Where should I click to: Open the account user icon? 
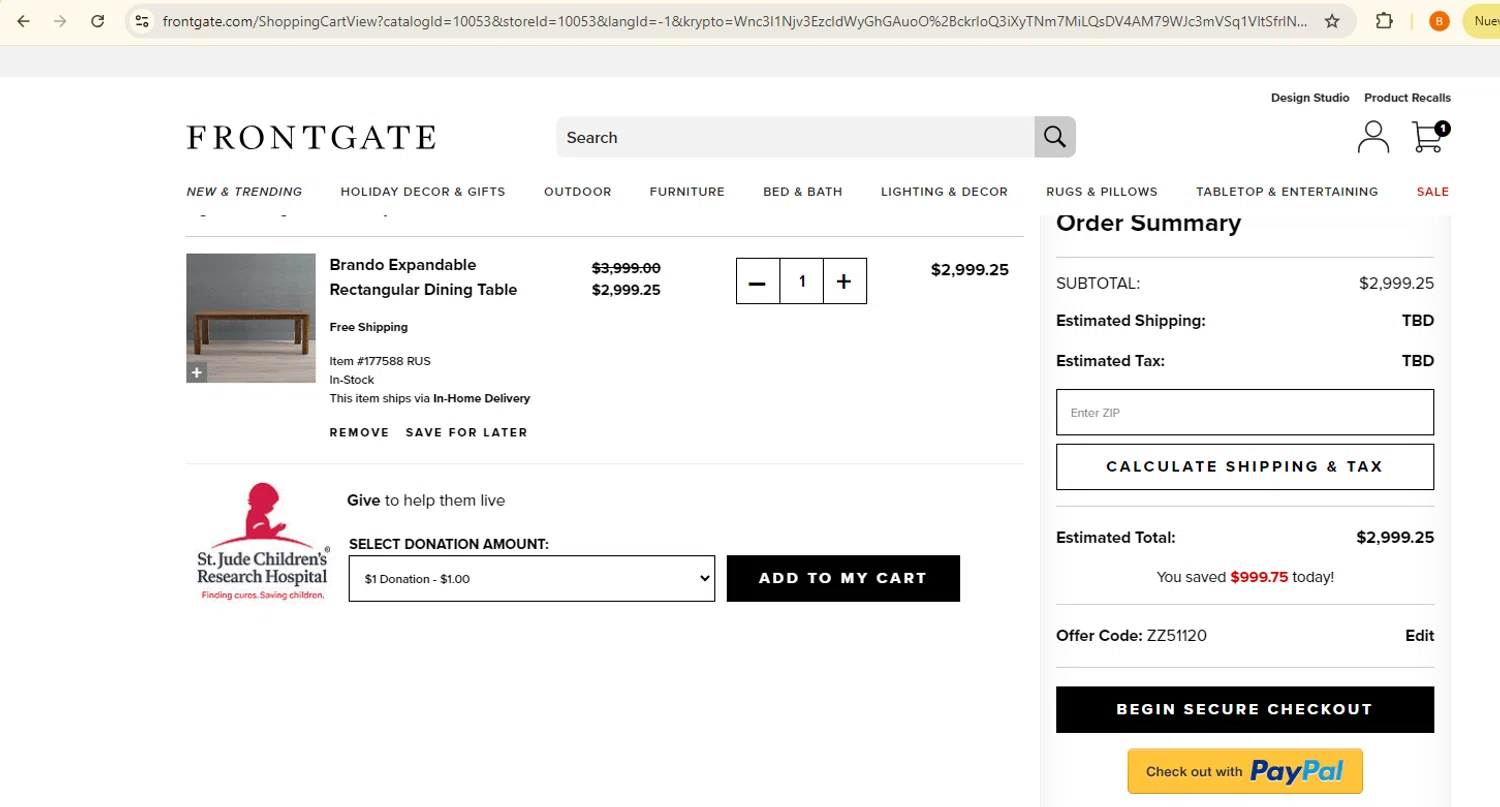pos(1373,137)
